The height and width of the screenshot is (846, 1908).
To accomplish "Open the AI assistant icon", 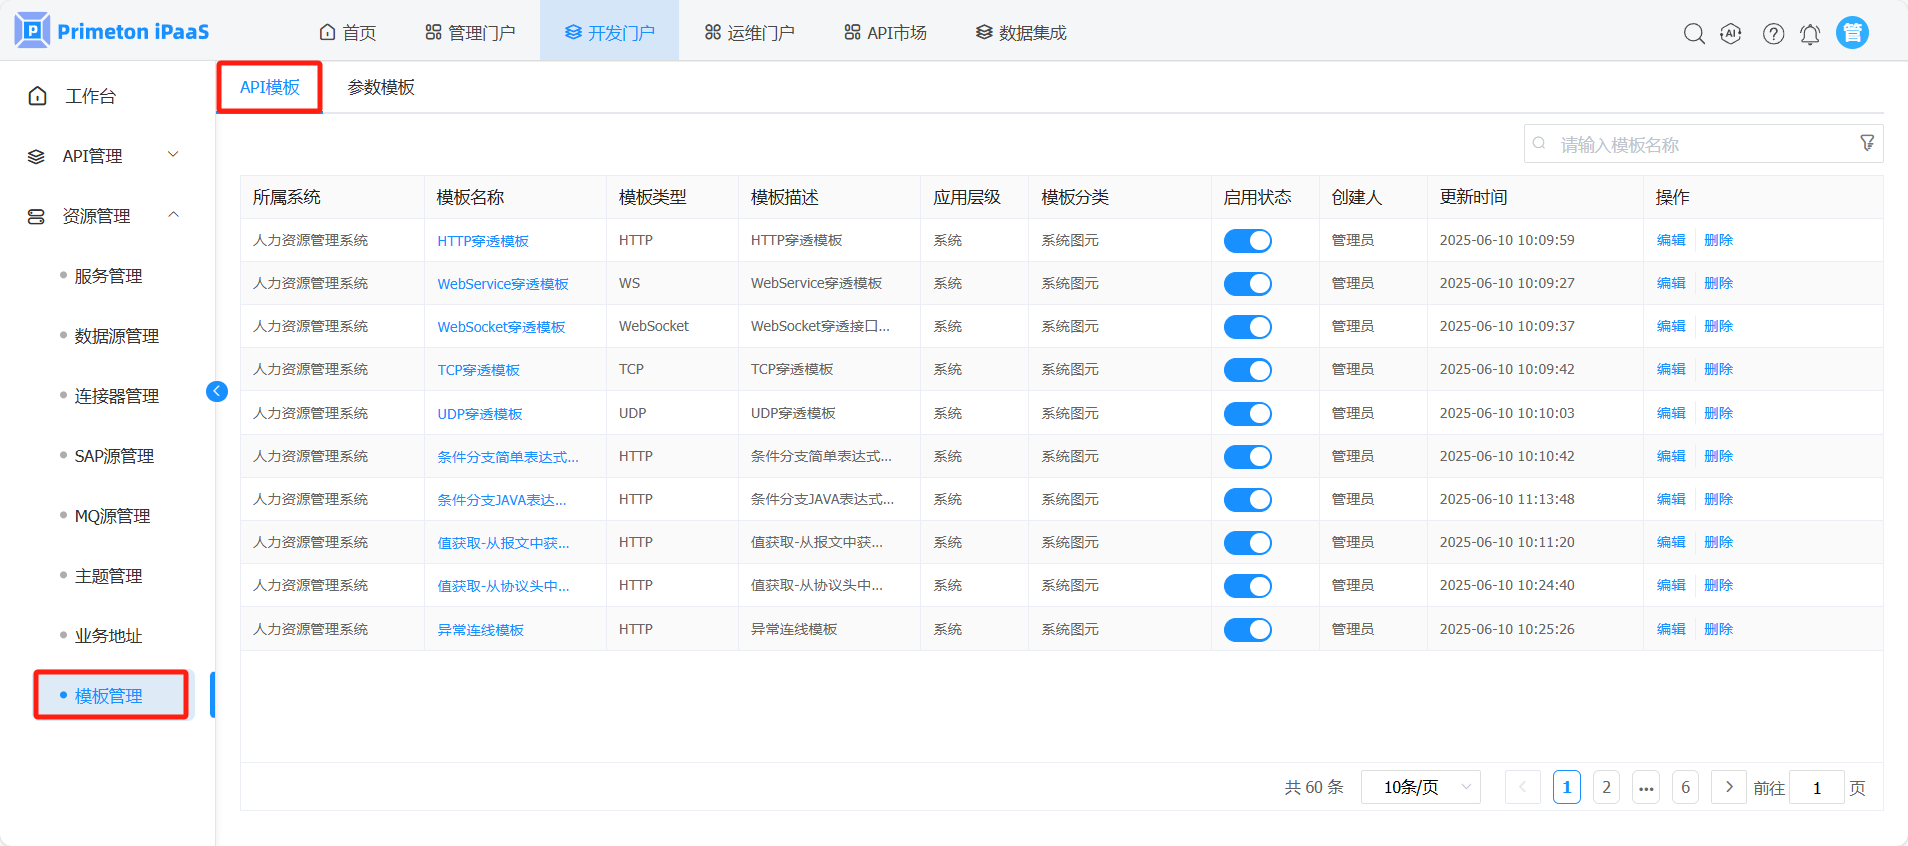I will 1731,34.
